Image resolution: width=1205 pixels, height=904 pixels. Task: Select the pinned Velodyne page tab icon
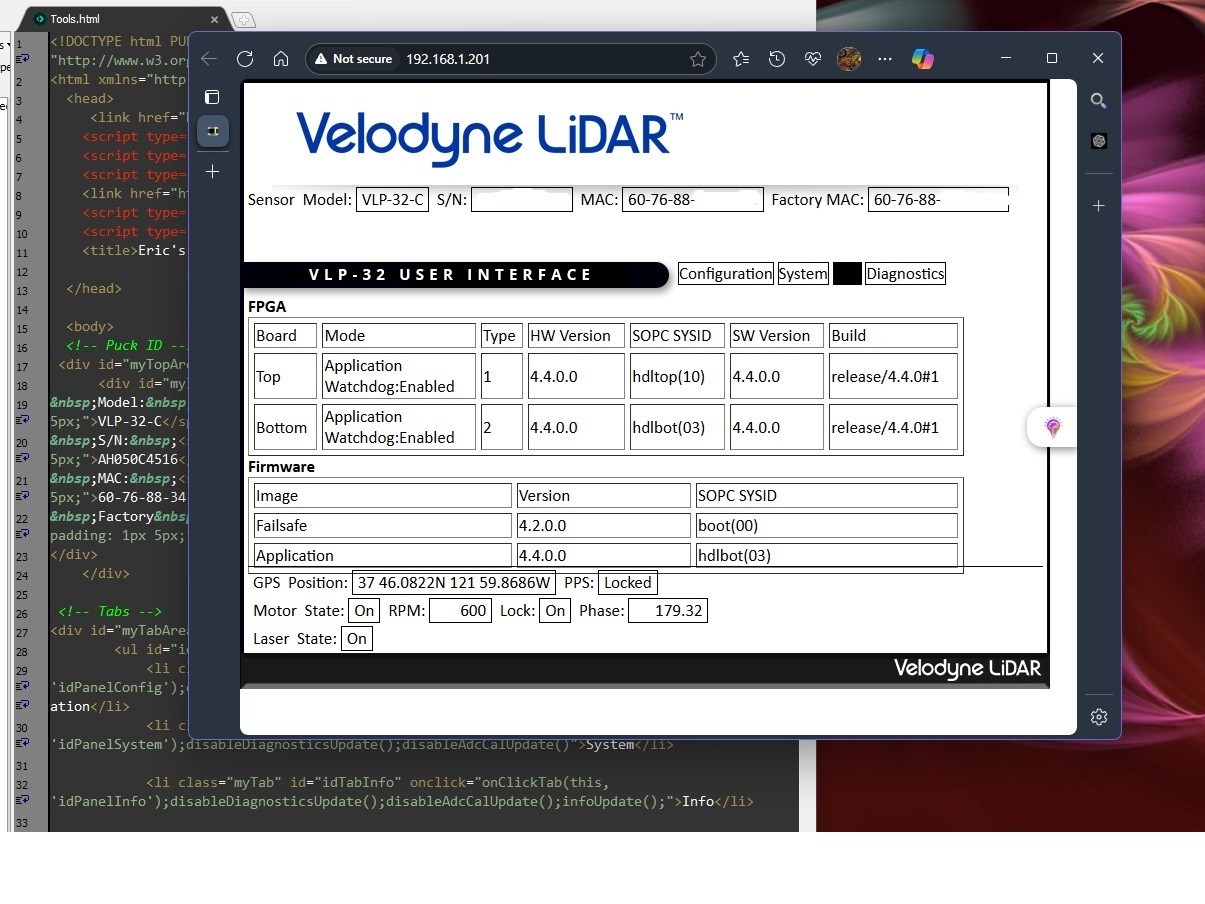212,132
